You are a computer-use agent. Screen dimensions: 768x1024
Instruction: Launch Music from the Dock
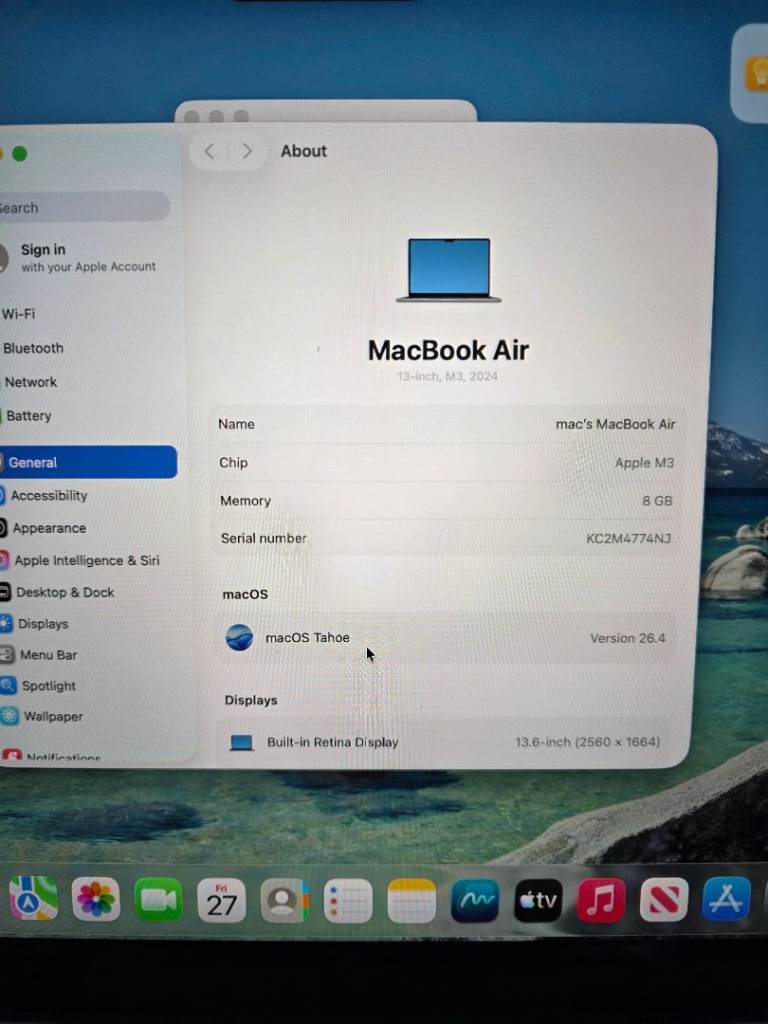click(x=601, y=900)
